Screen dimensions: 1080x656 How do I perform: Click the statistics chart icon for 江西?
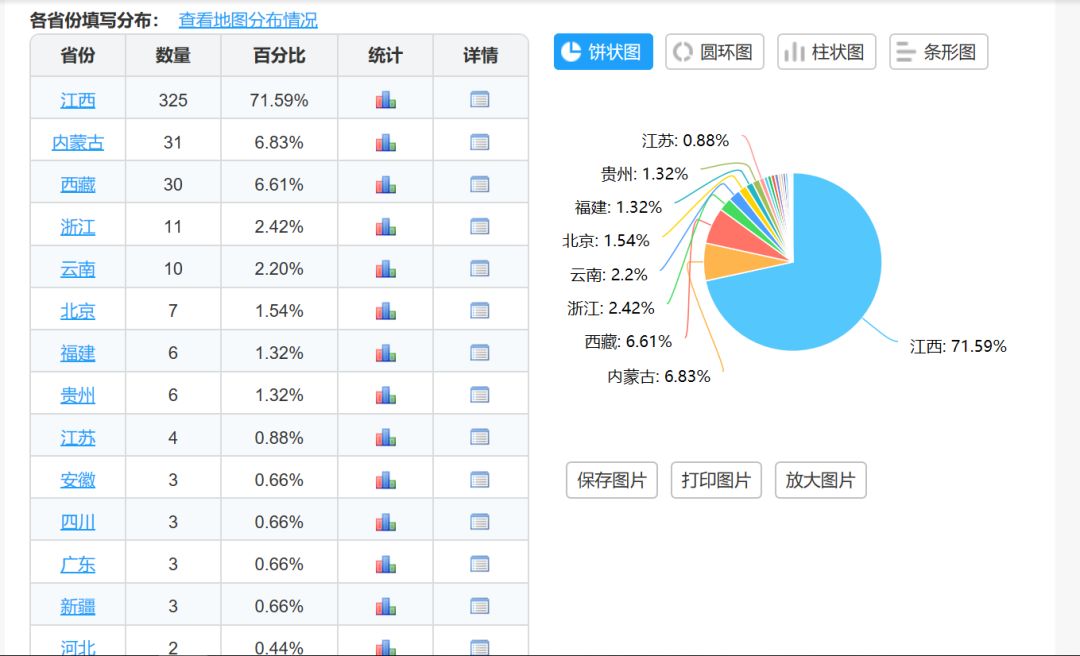pyautogui.click(x=385, y=100)
